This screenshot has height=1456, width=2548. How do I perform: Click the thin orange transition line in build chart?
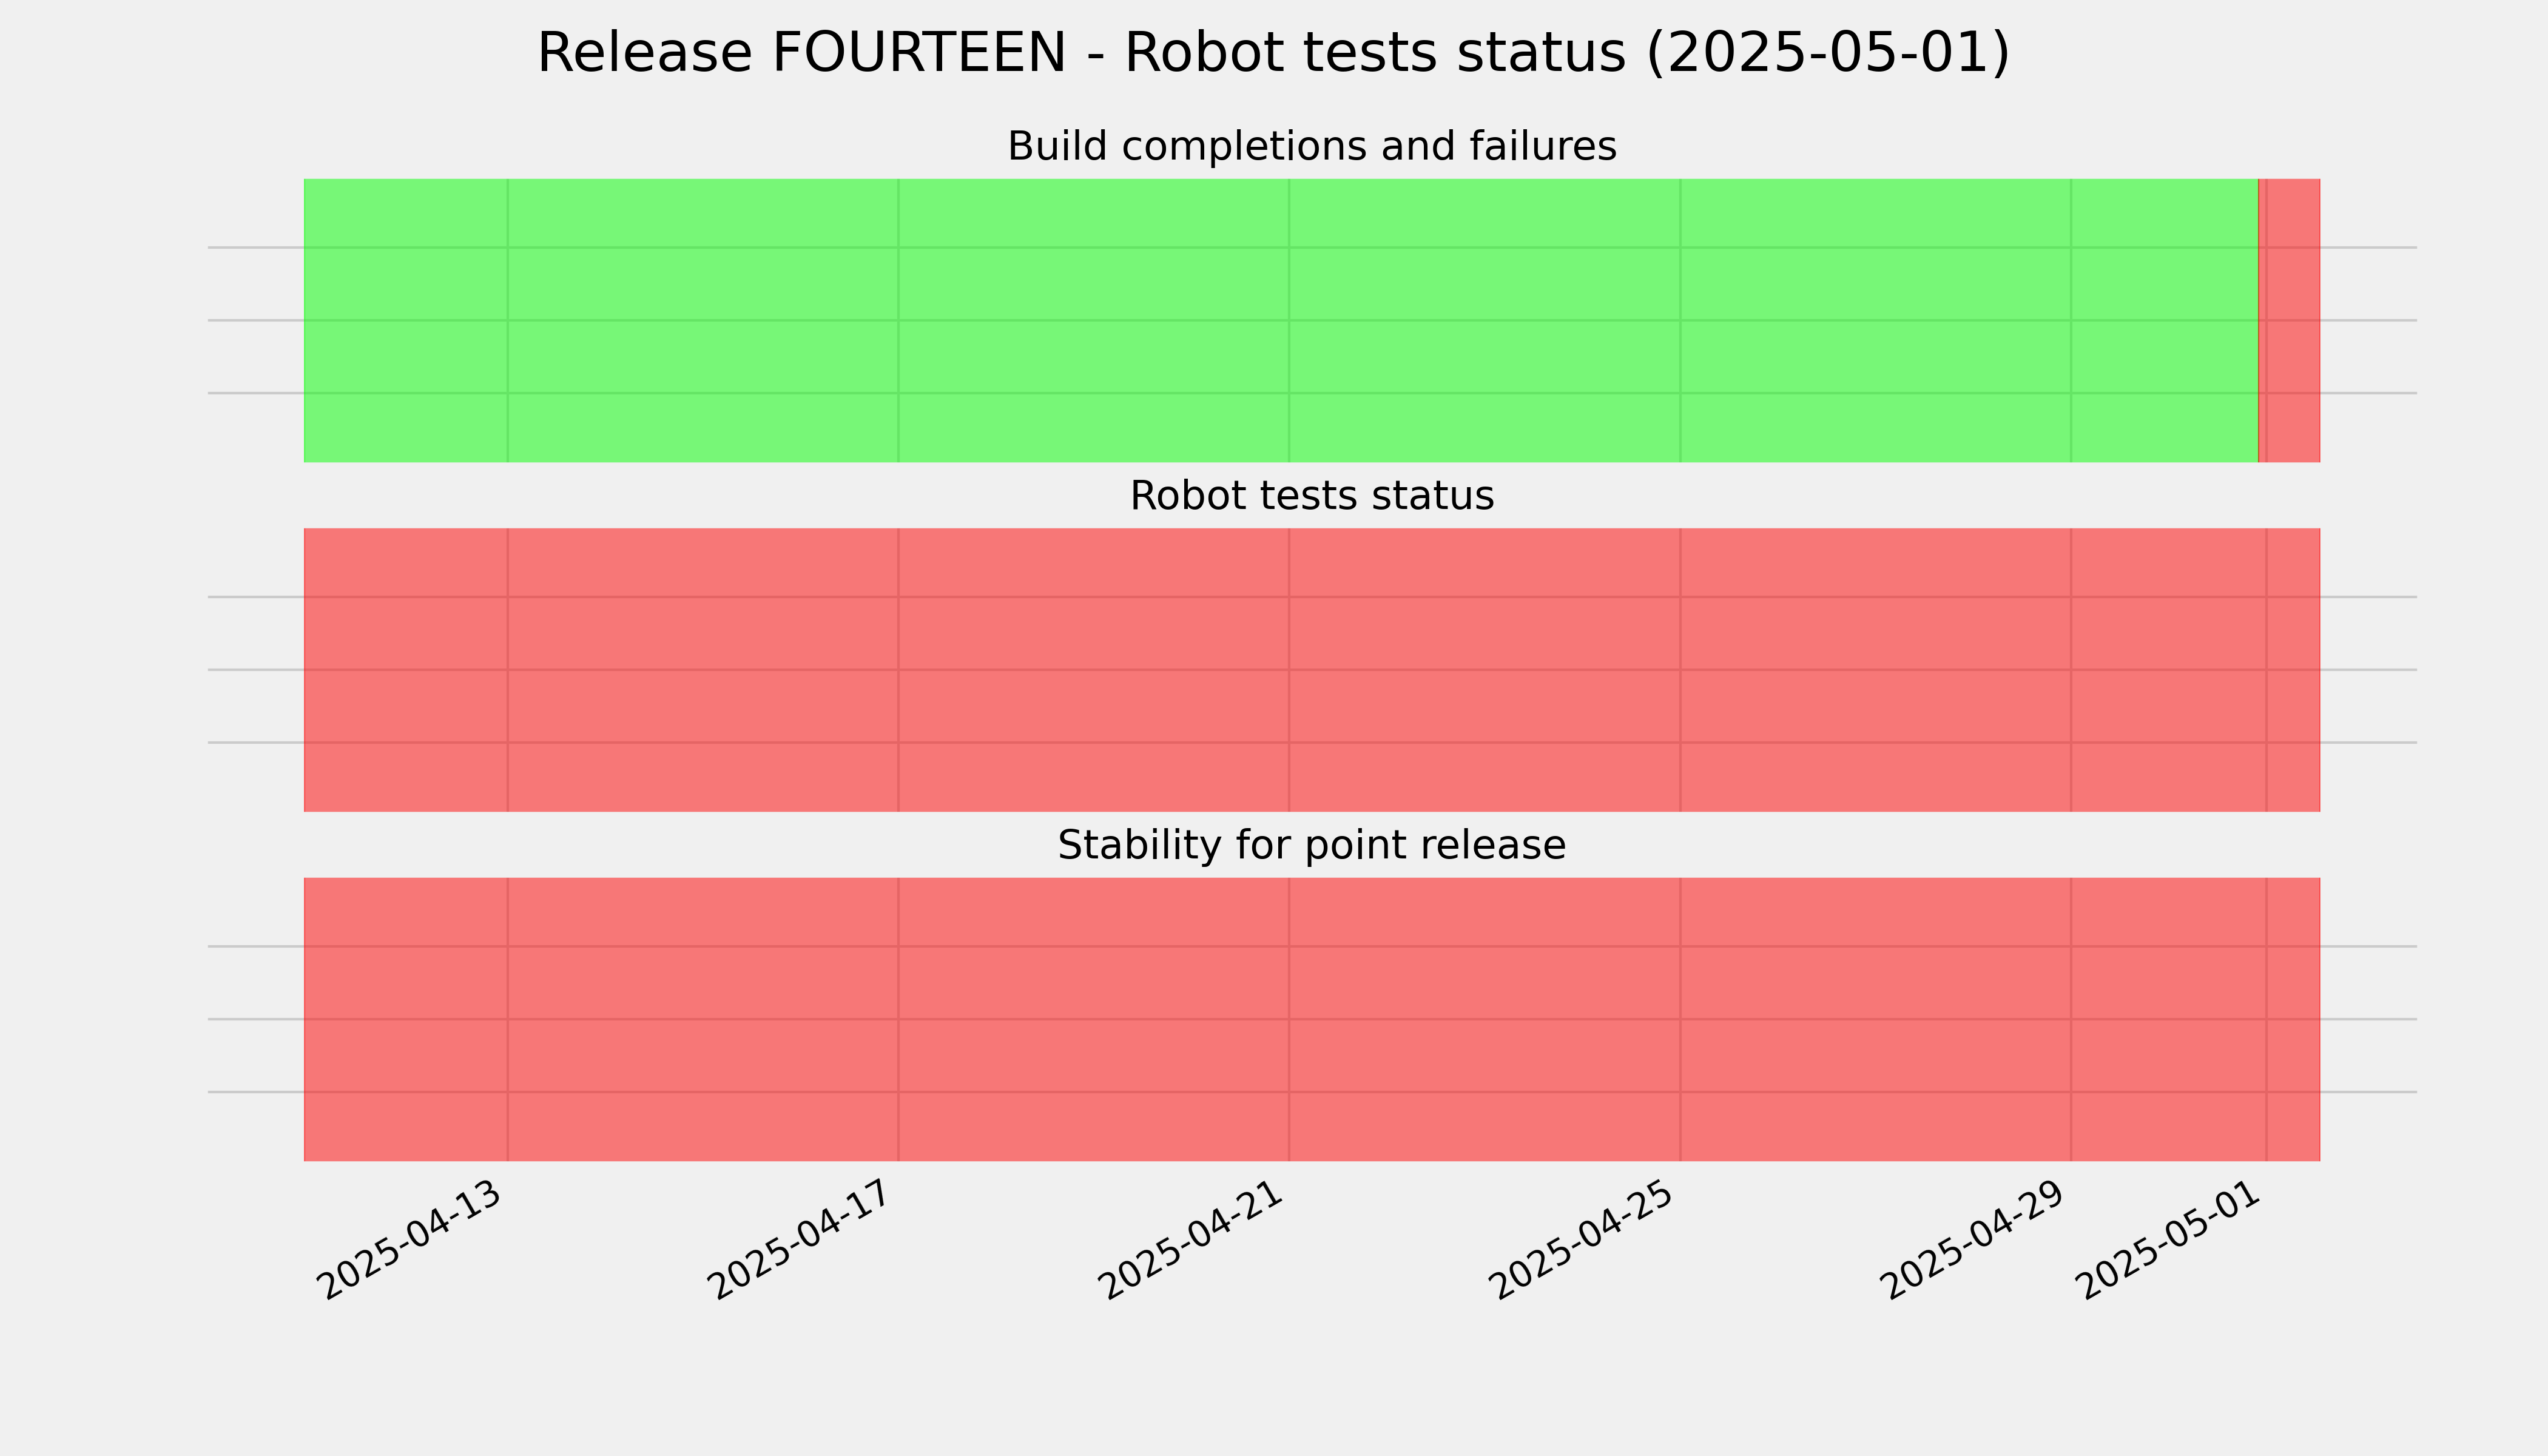click(x=2259, y=320)
